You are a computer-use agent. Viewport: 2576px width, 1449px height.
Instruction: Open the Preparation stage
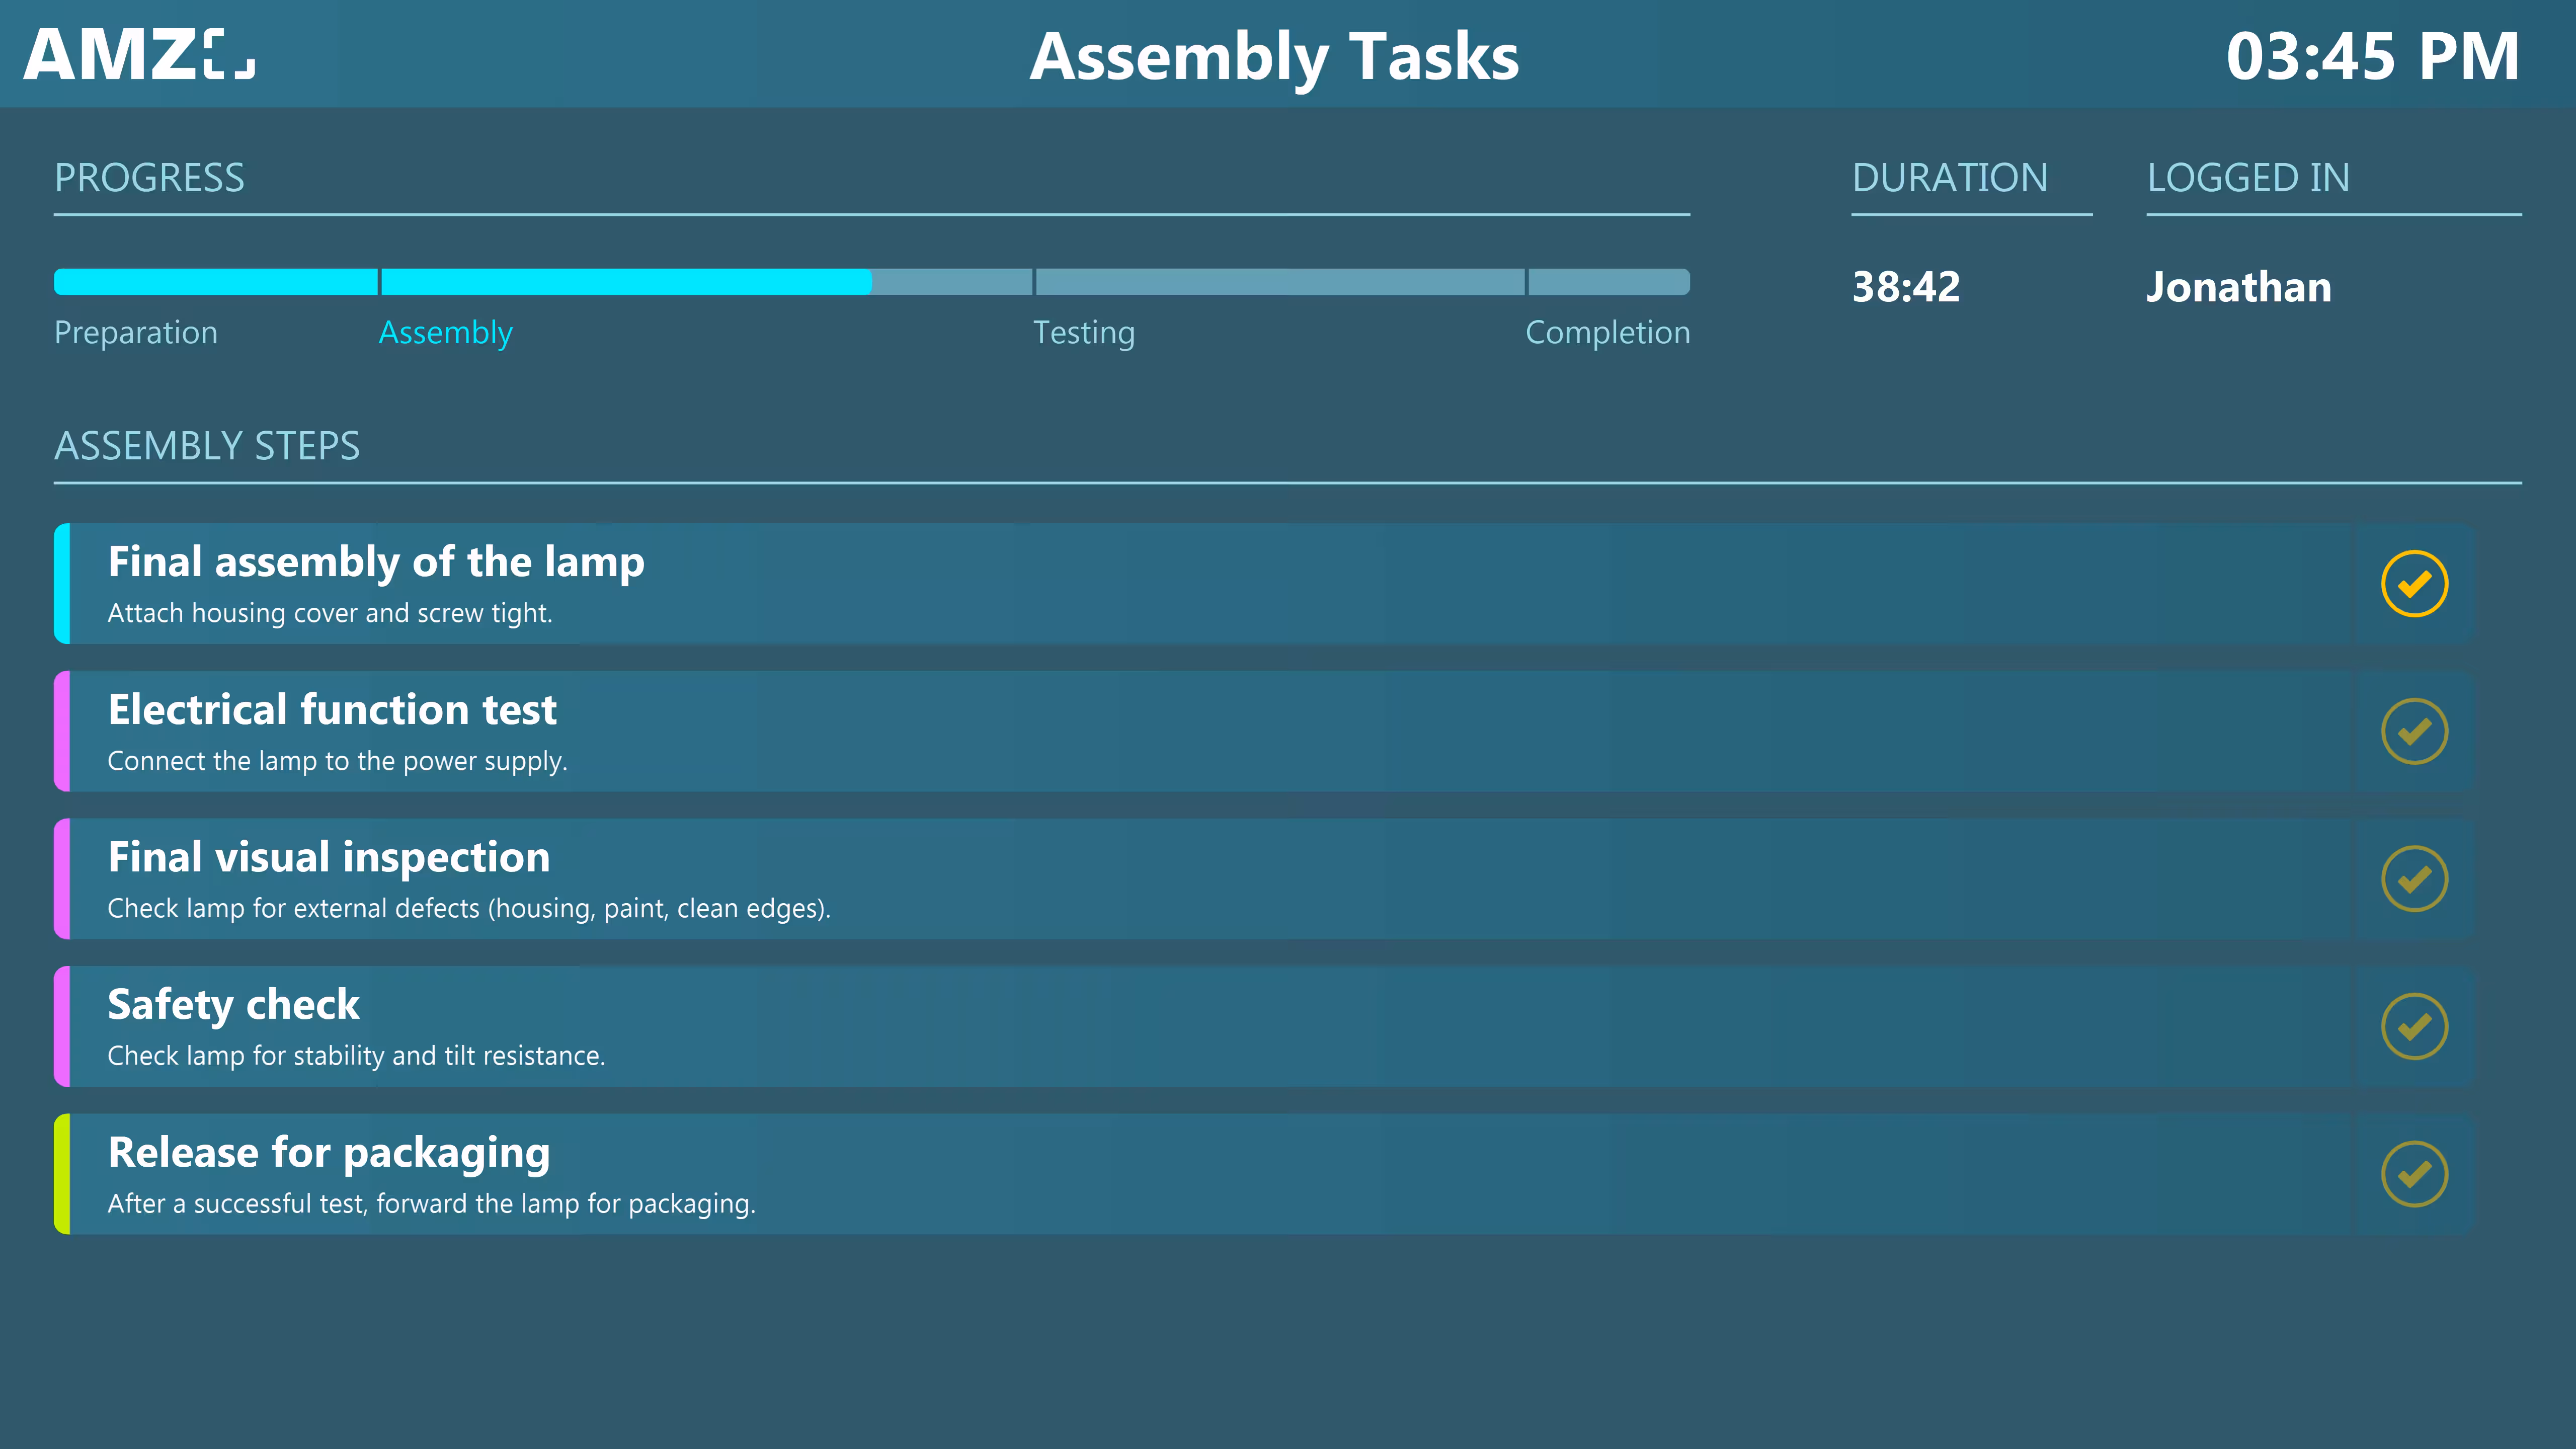click(136, 332)
